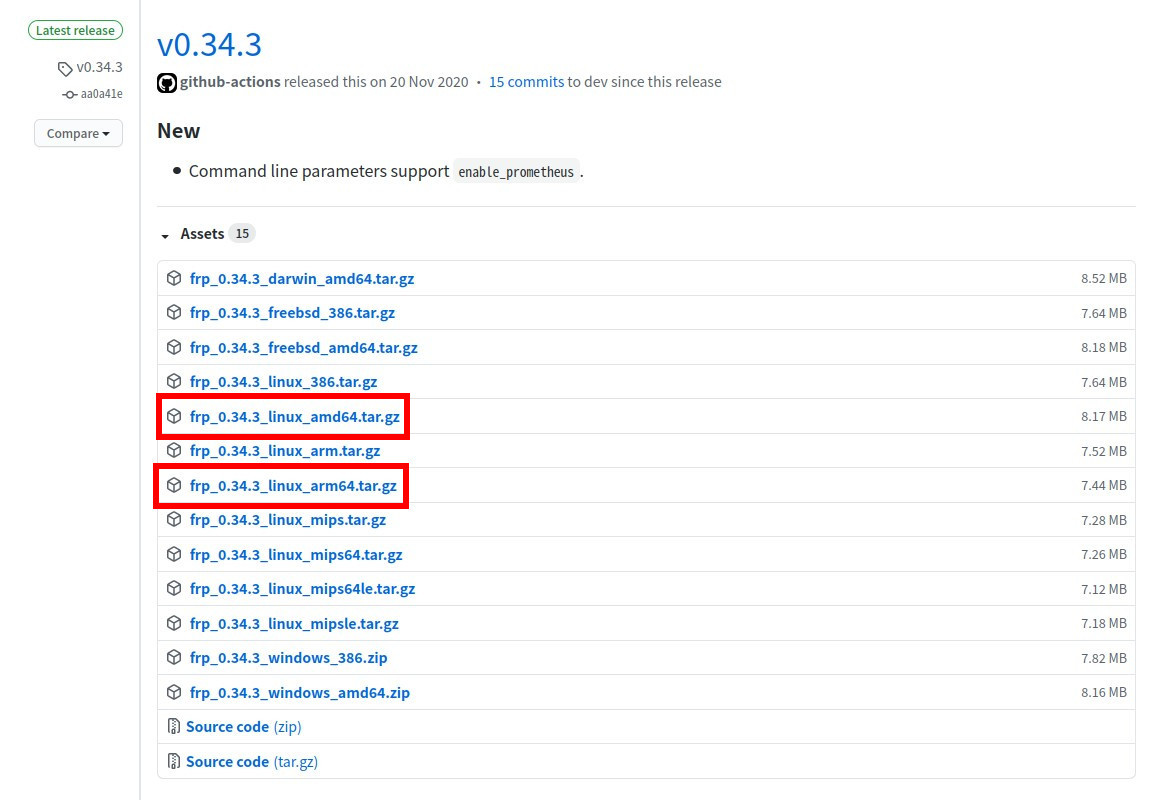
Task: Download Source code (zip)
Action: click(244, 726)
